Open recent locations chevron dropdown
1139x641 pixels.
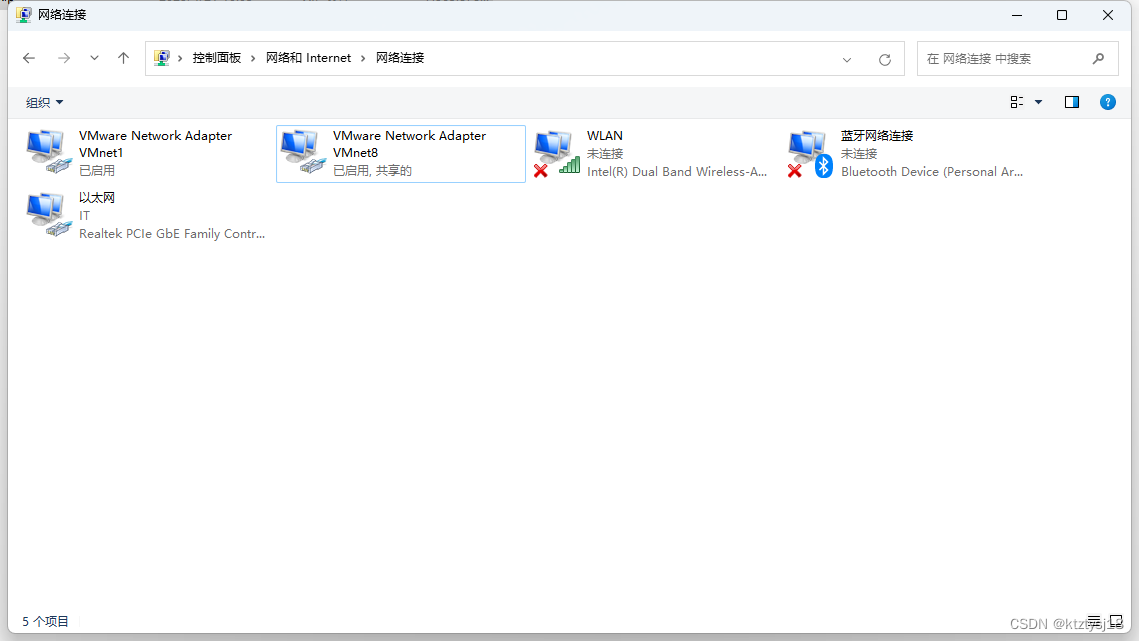point(94,58)
